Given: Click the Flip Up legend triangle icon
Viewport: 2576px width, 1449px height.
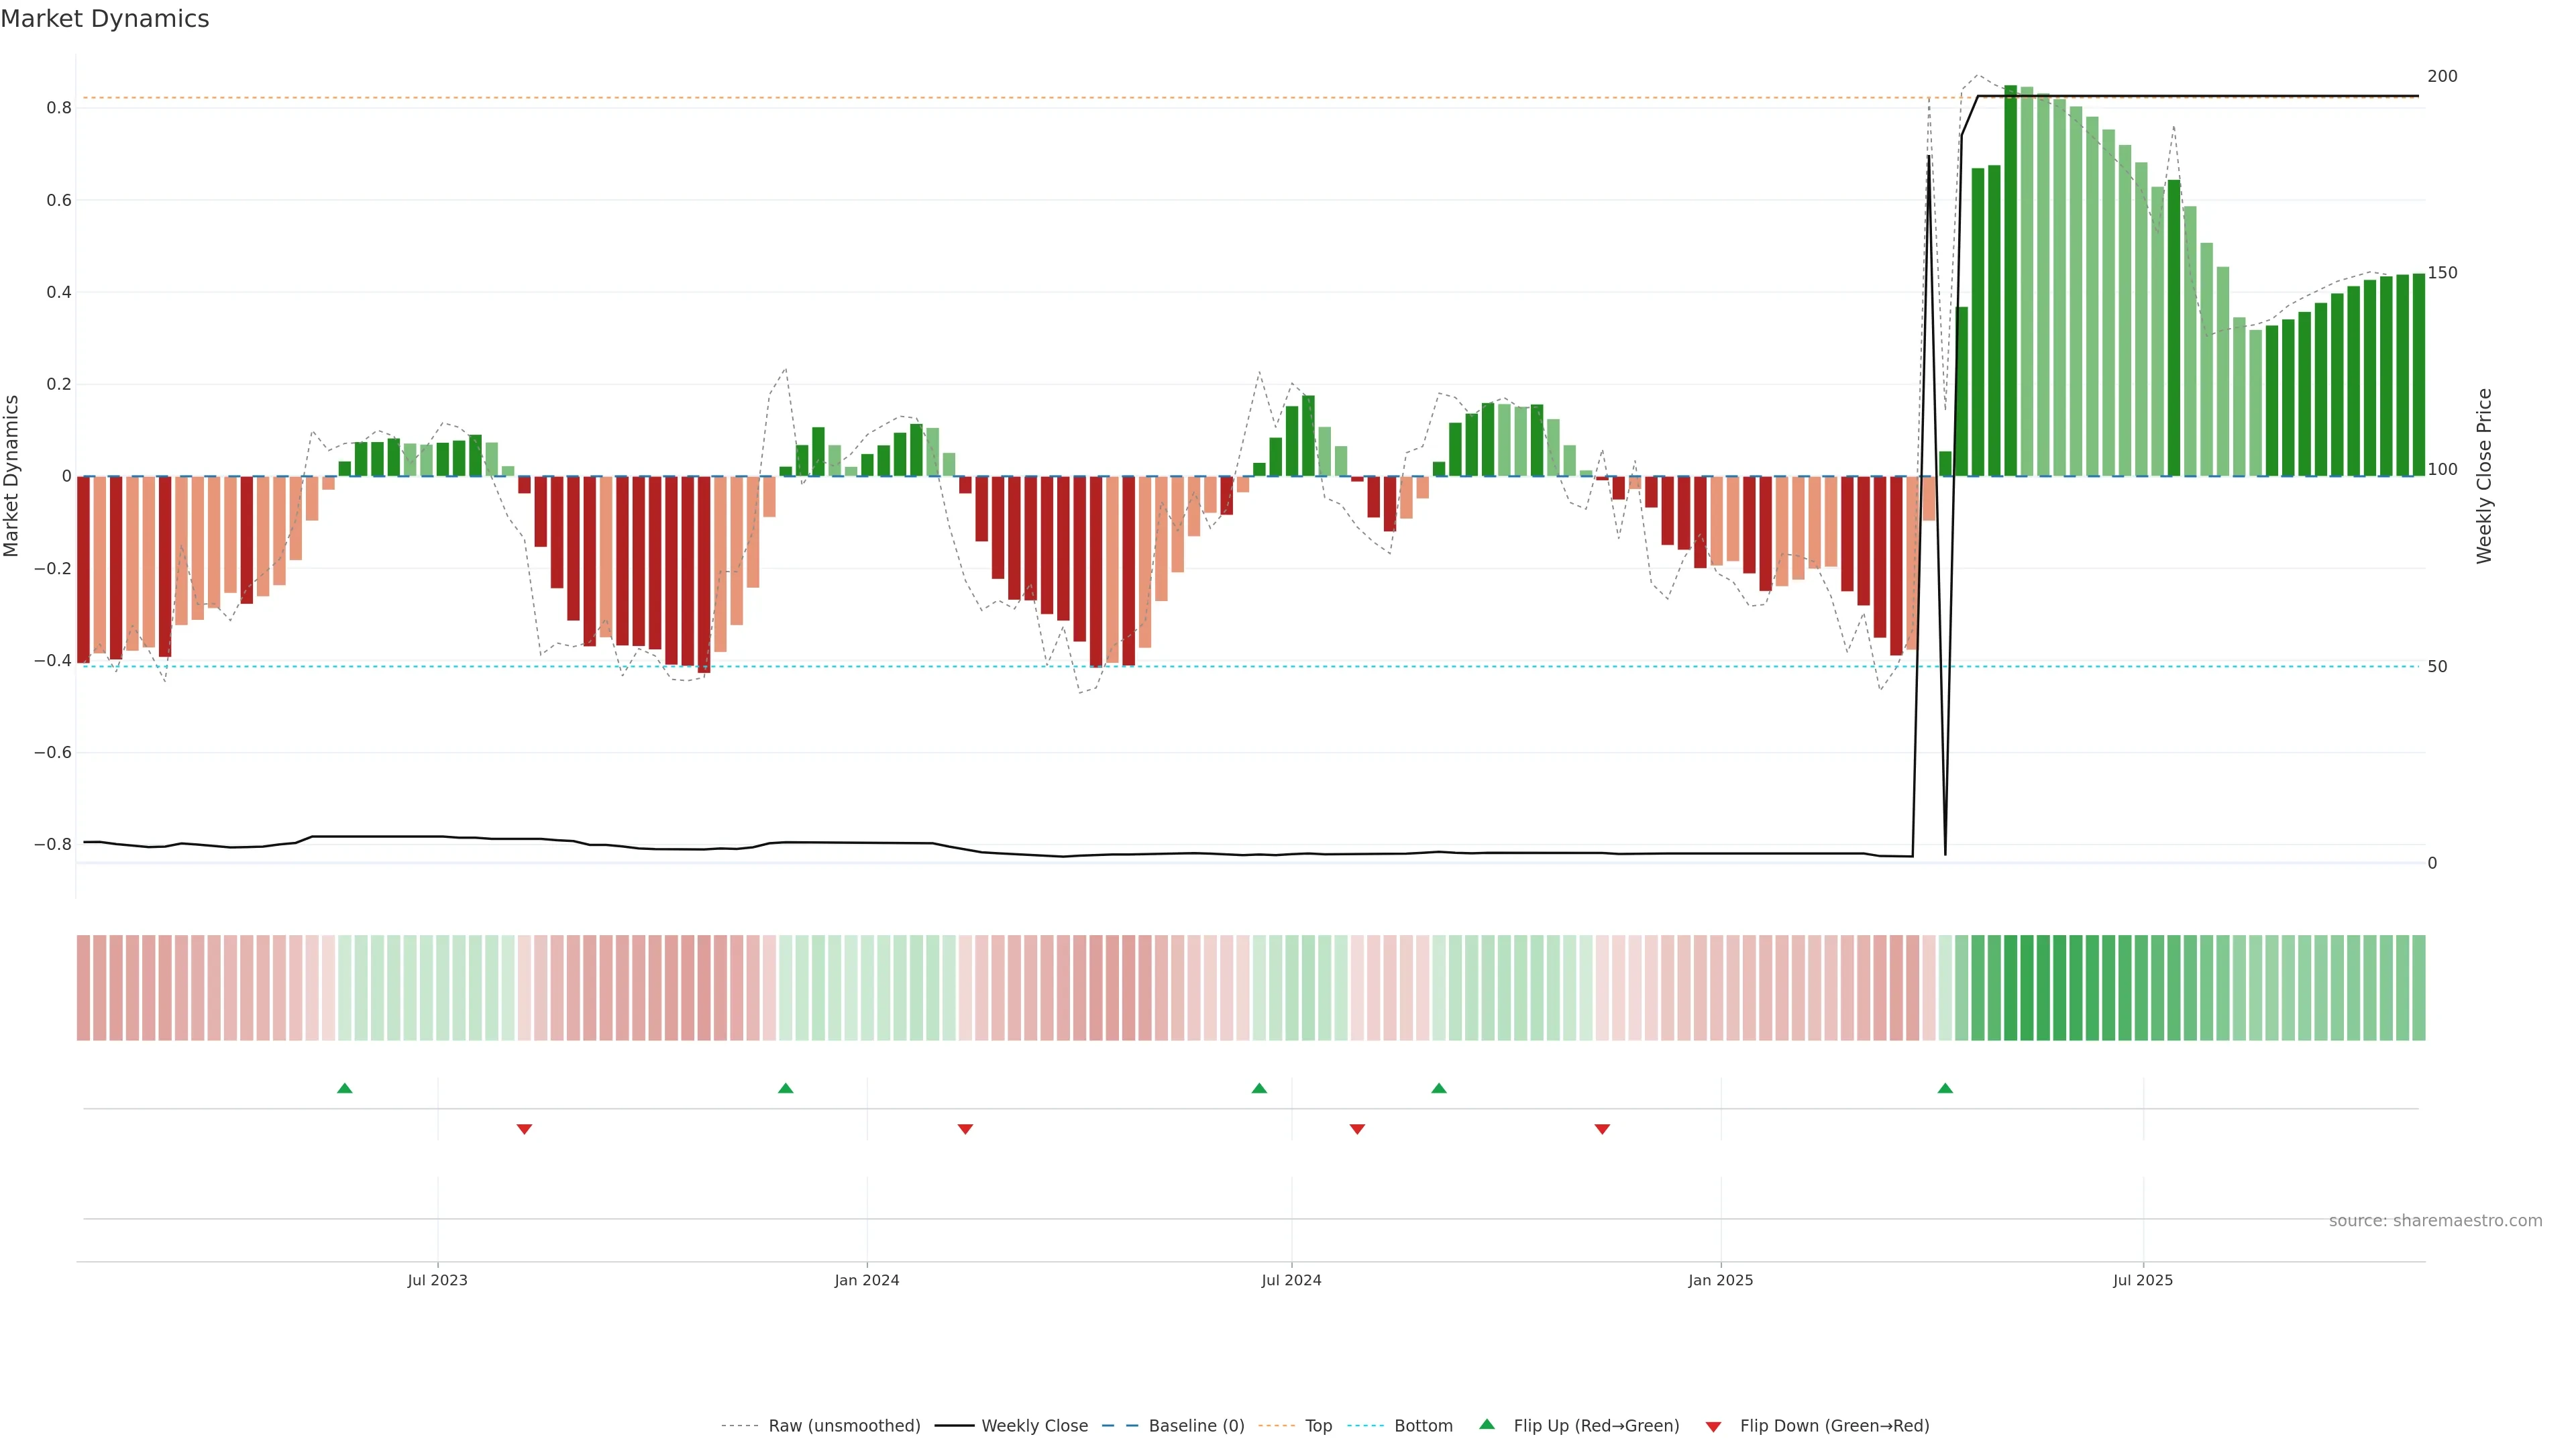Looking at the screenshot, I should [1487, 1424].
